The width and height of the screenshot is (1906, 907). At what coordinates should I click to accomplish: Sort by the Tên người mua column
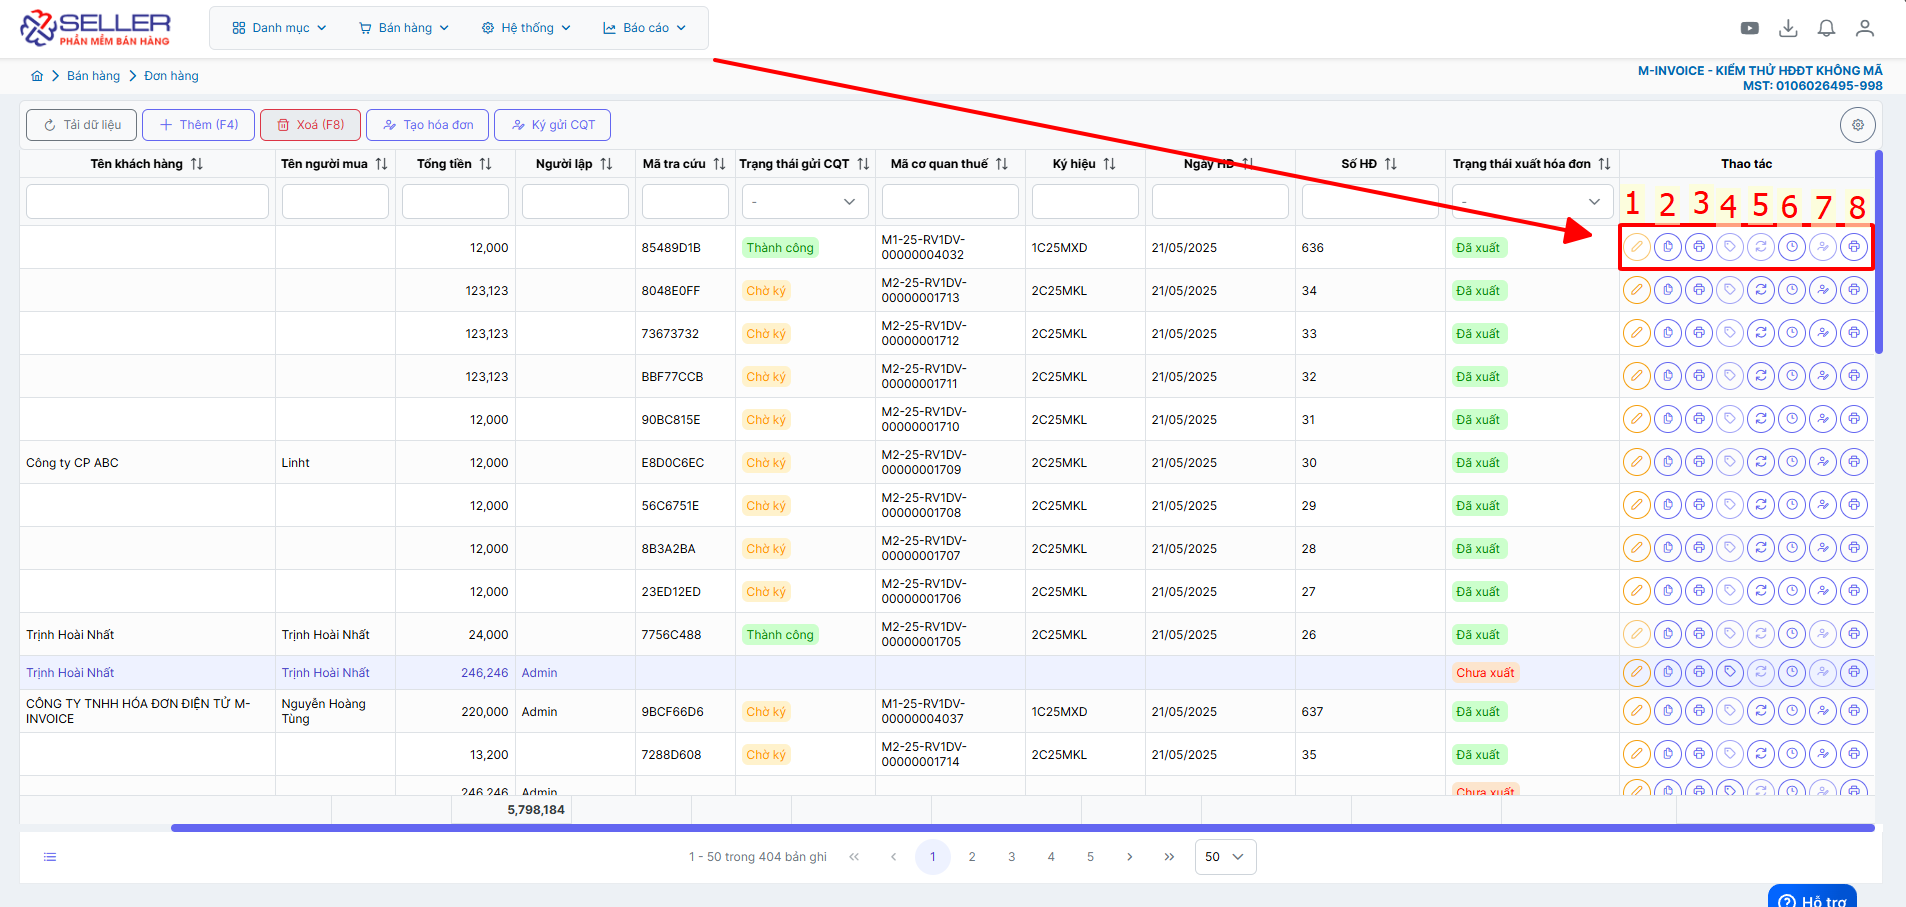[x=381, y=164]
